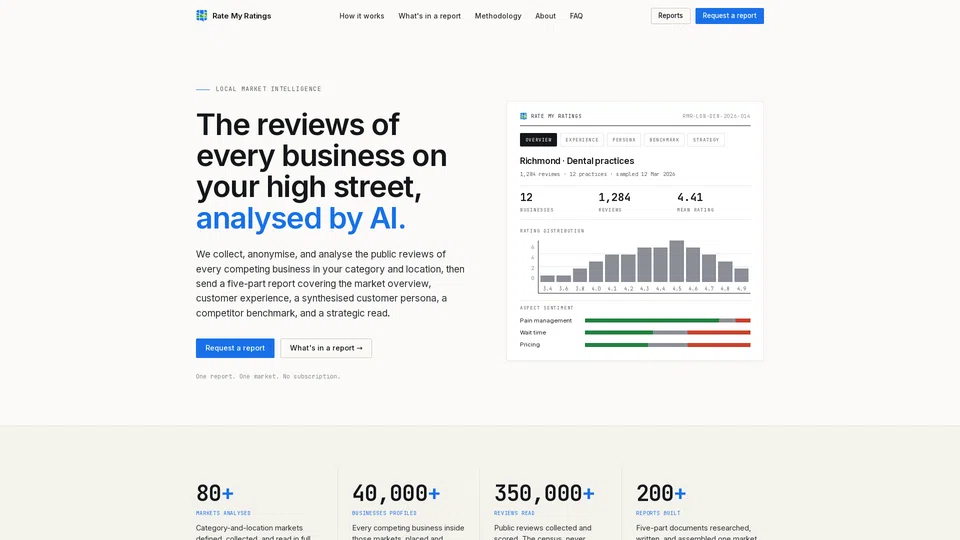Open the How it works page

coord(362,16)
